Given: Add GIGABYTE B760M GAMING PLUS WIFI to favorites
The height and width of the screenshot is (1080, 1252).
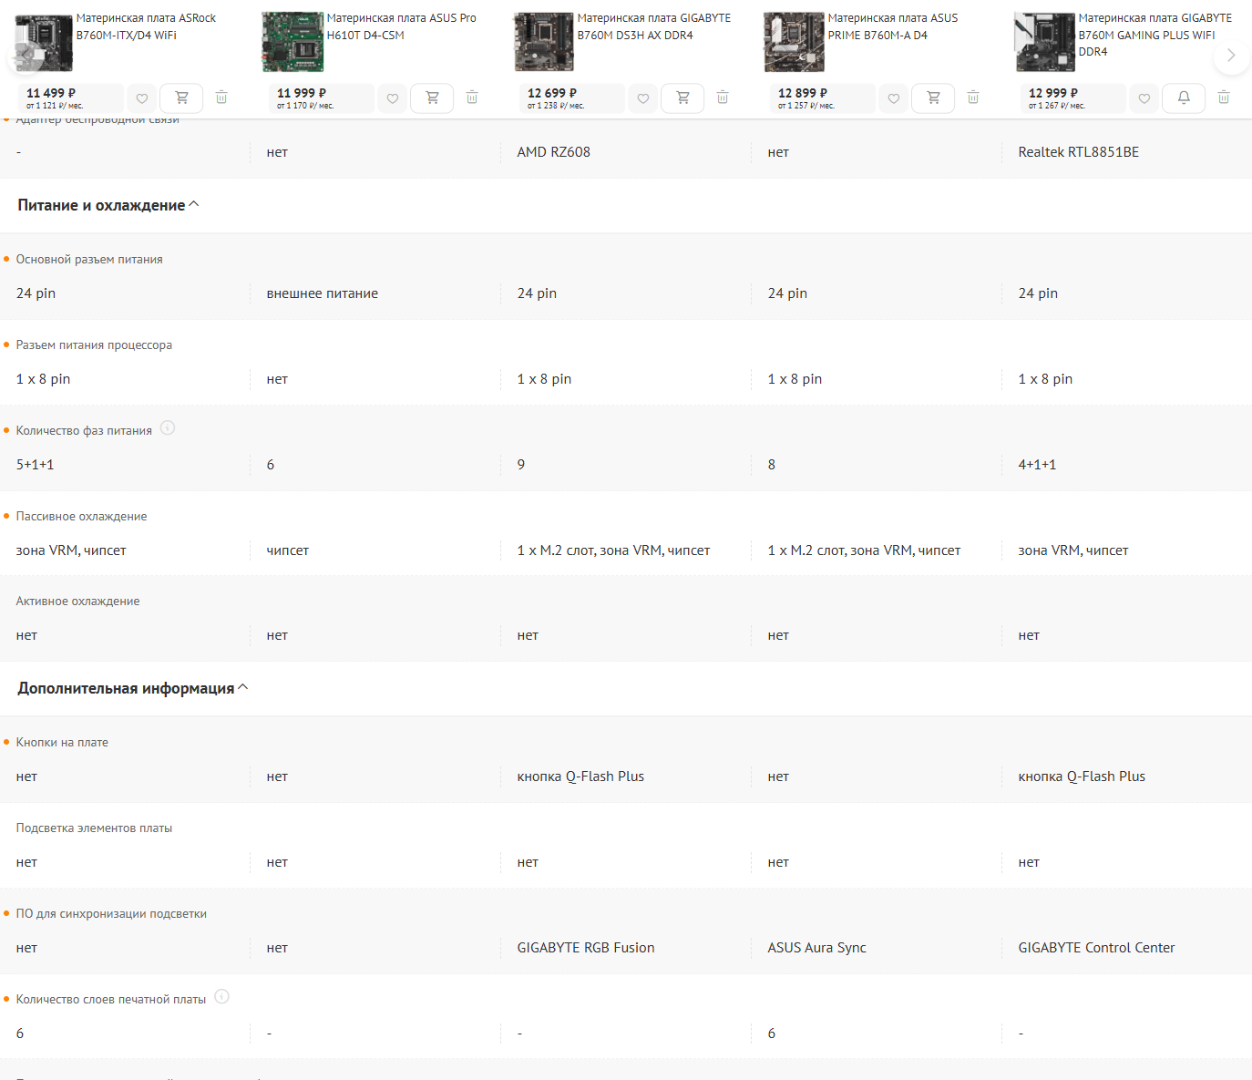Looking at the screenshot, I should (1144, 98).
